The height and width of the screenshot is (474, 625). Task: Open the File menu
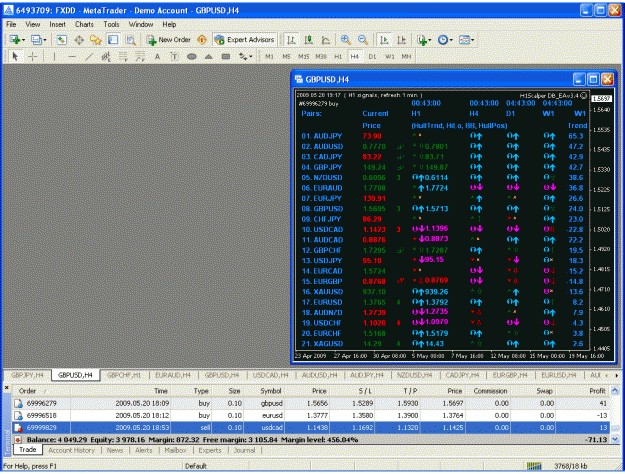11,24
